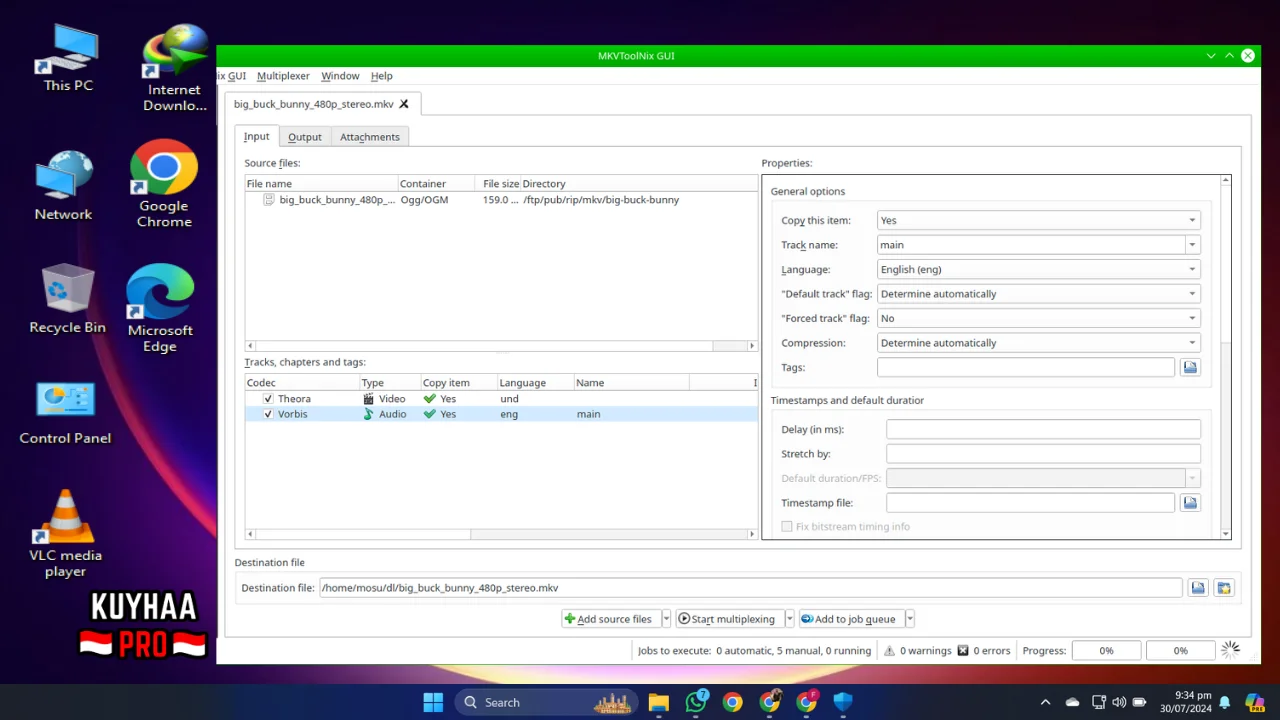Click the Timestamp file input field
Screen dimensions: 1280x720
pyautogui.click(x=1030, y=503)
